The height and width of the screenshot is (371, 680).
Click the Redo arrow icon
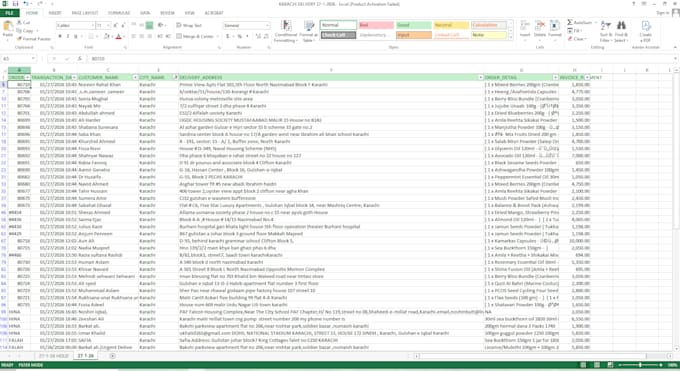[x=40, y=4]
